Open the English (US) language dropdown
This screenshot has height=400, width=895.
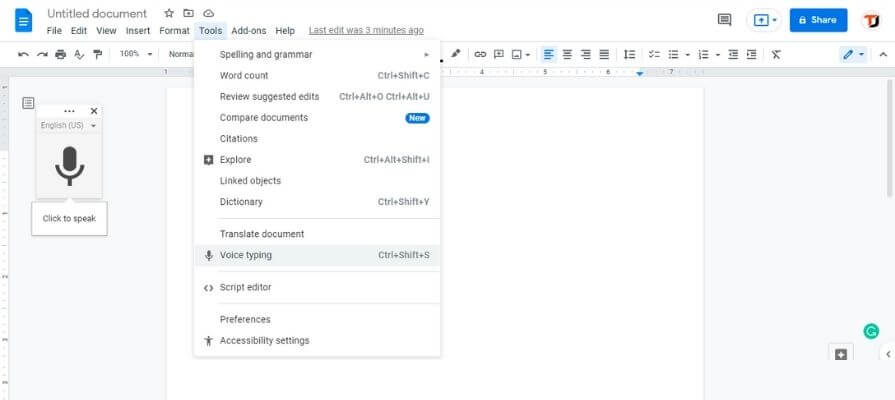pyautogui.click(x=68, y=126)
